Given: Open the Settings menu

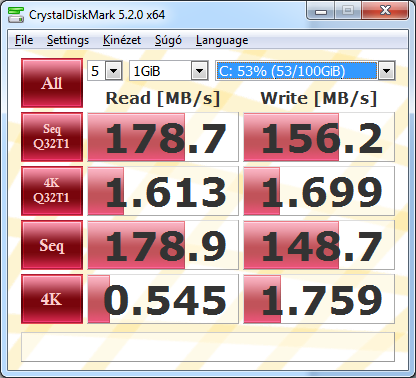Looking at the screenshot, I should click(68, 40).
